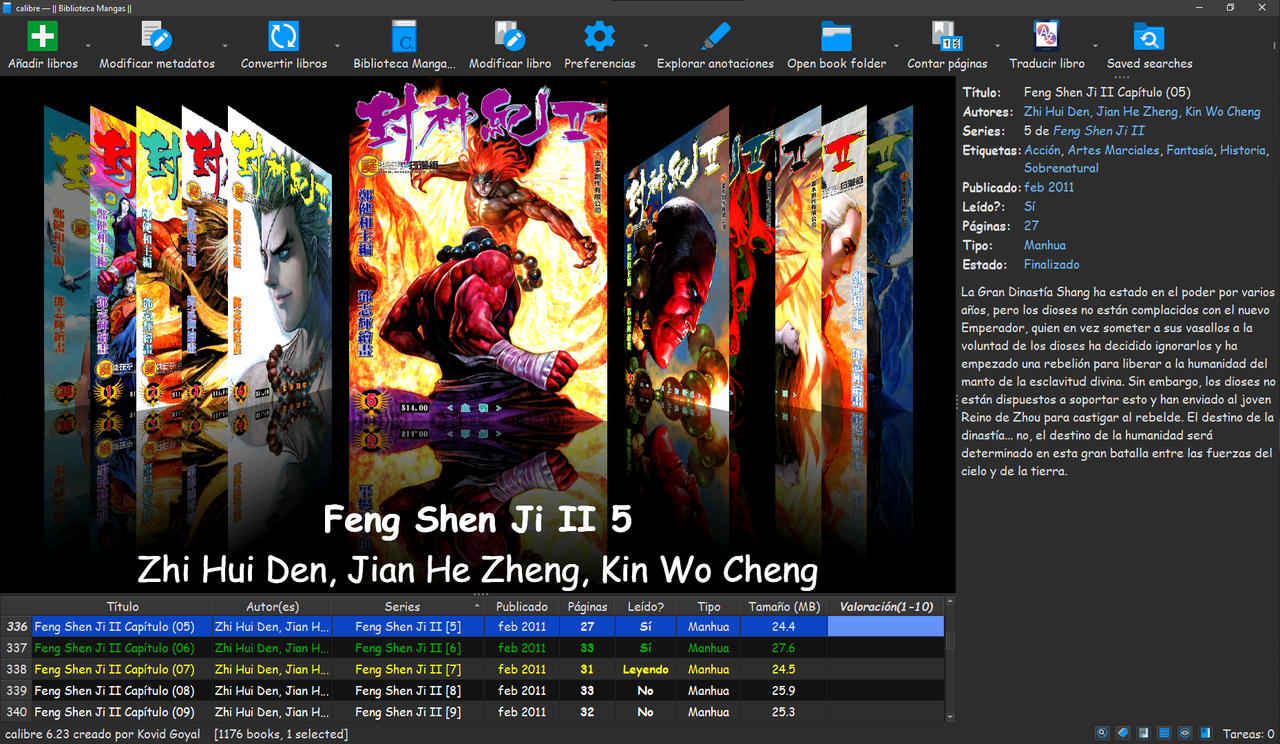Click the Añadir libros icon
1280x744 pixels.
click(43, 37)
